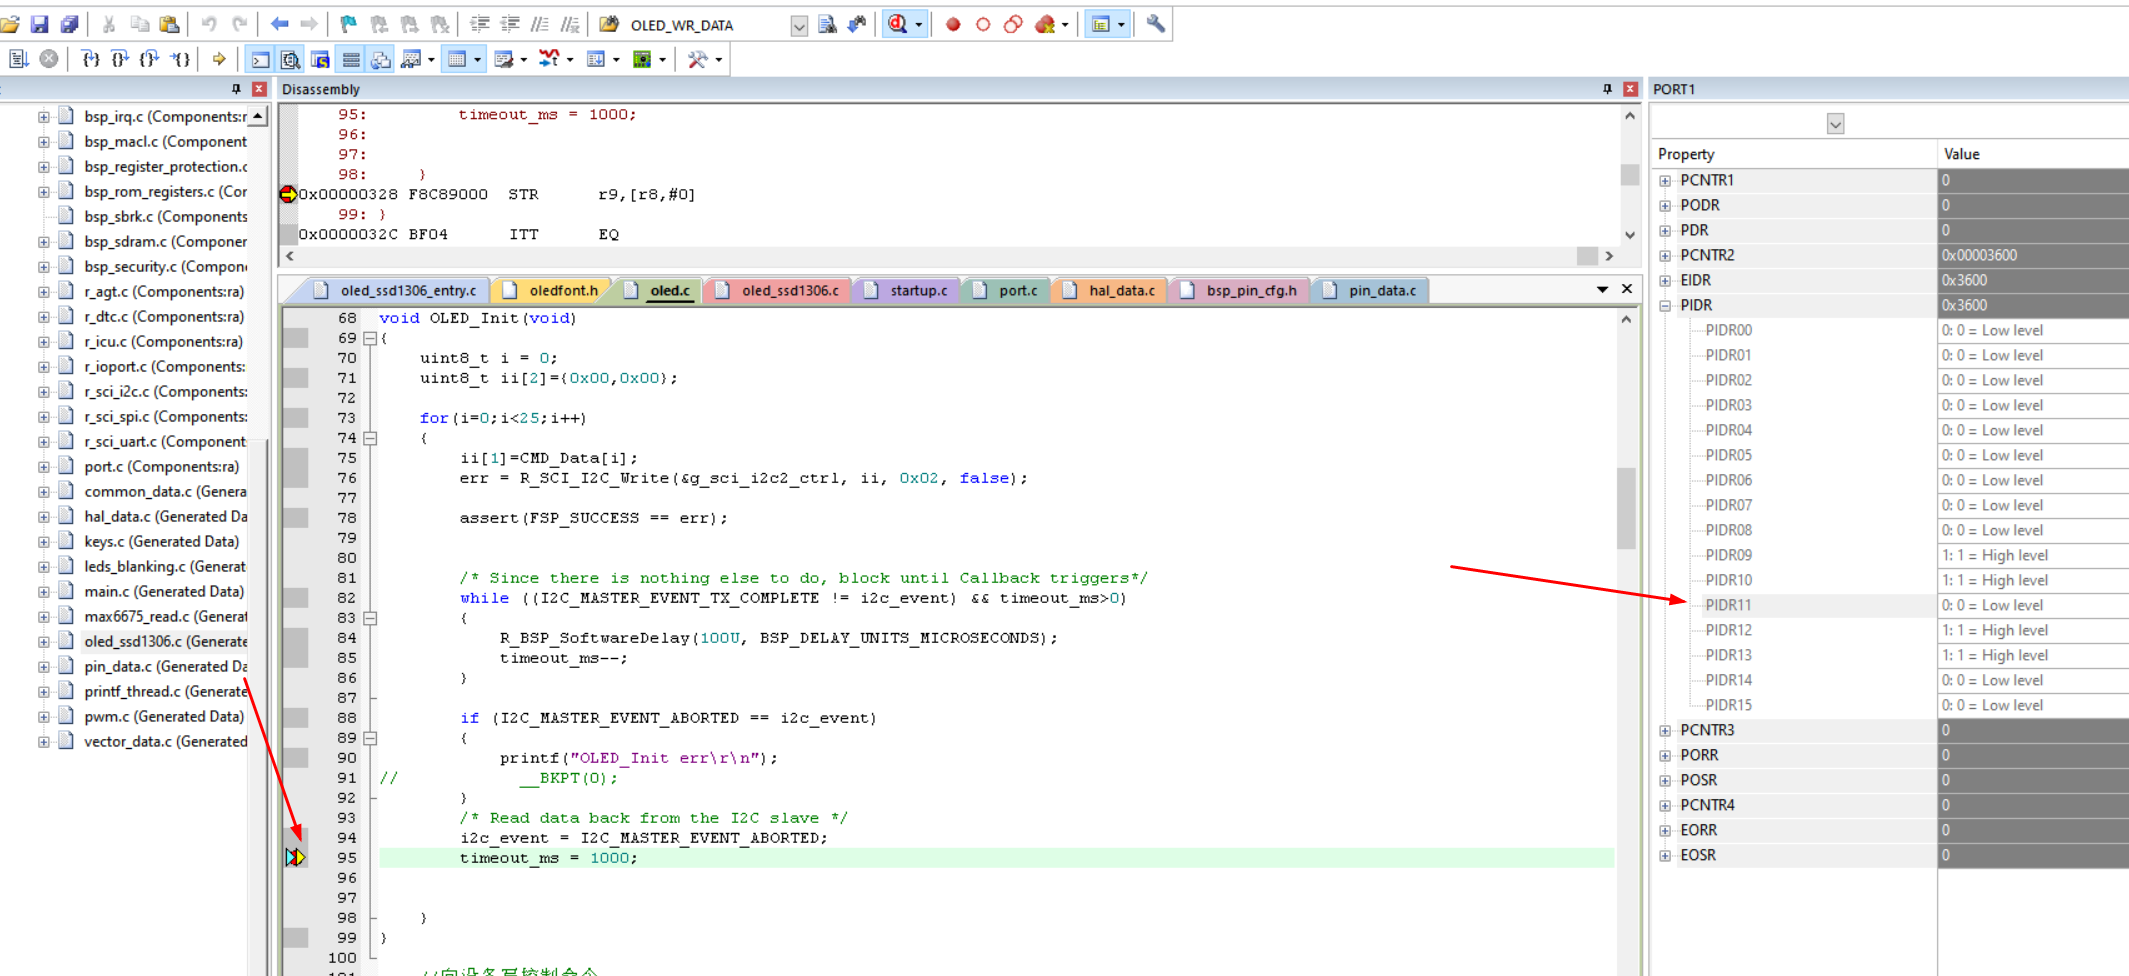2129x976 pixels.
Task: Insert breakpoint with red dot icon
Action: [953, 24]
